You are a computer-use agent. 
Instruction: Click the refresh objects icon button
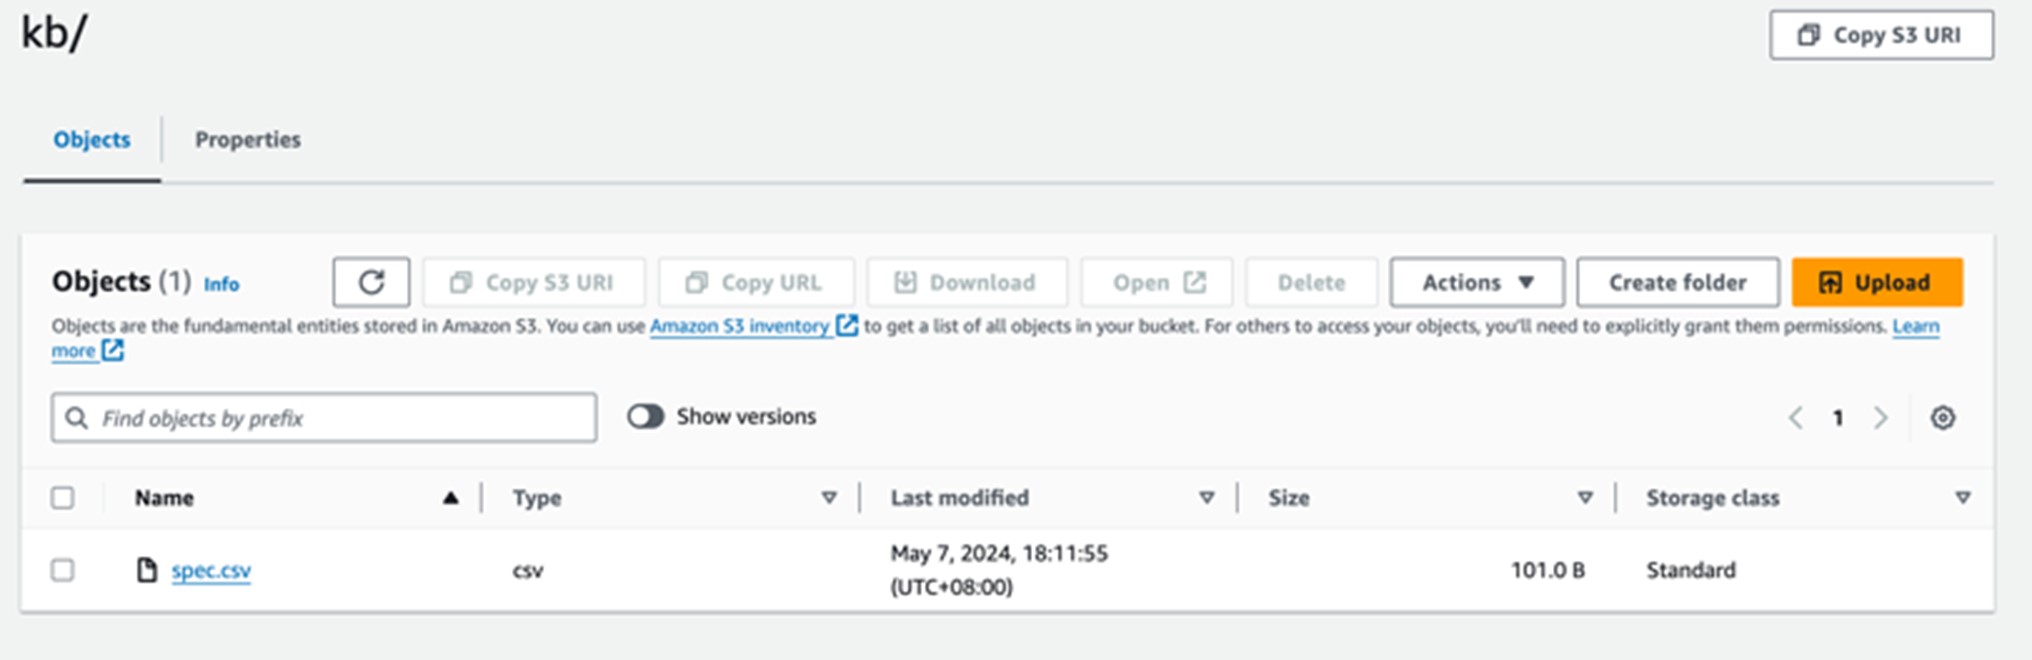coord(371,282)
